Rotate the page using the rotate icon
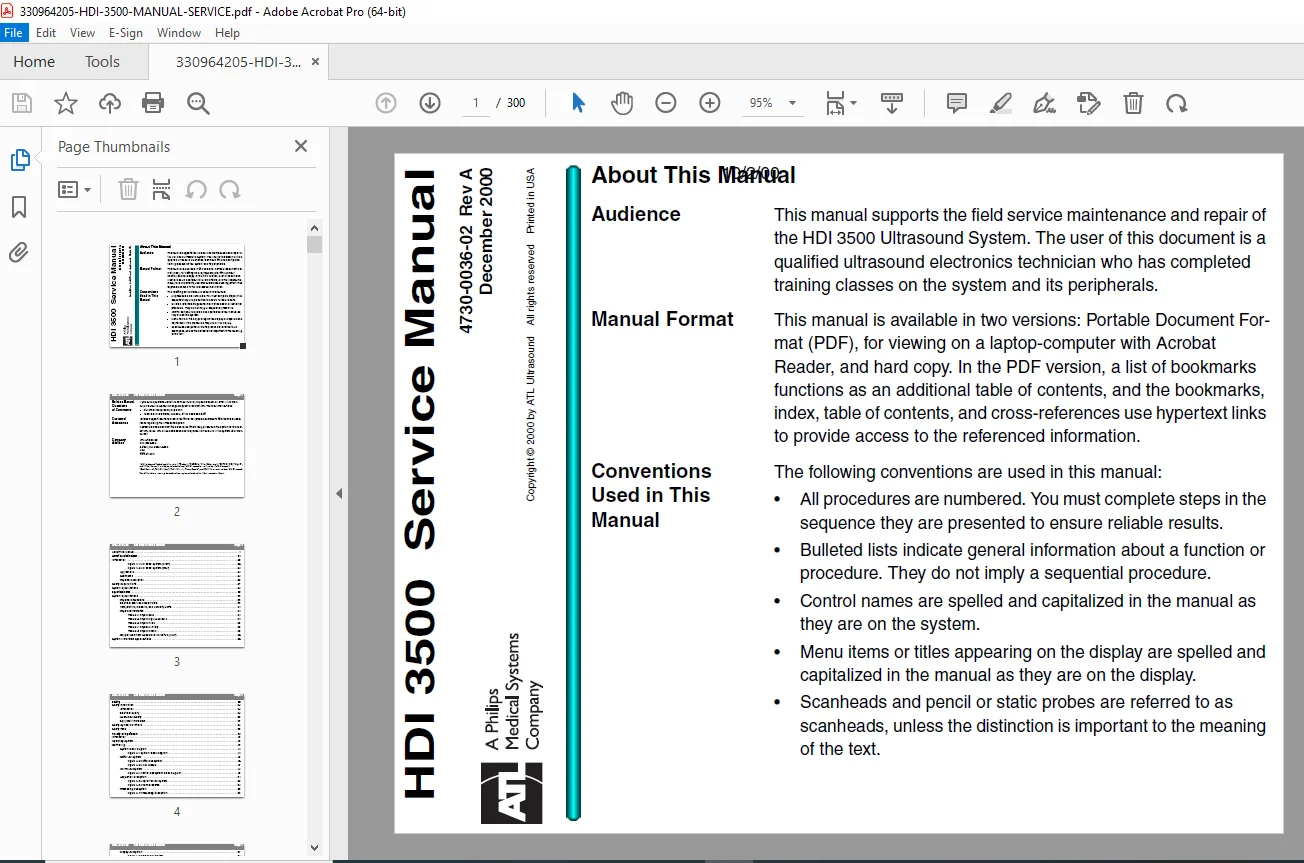 click(1177, 103)
